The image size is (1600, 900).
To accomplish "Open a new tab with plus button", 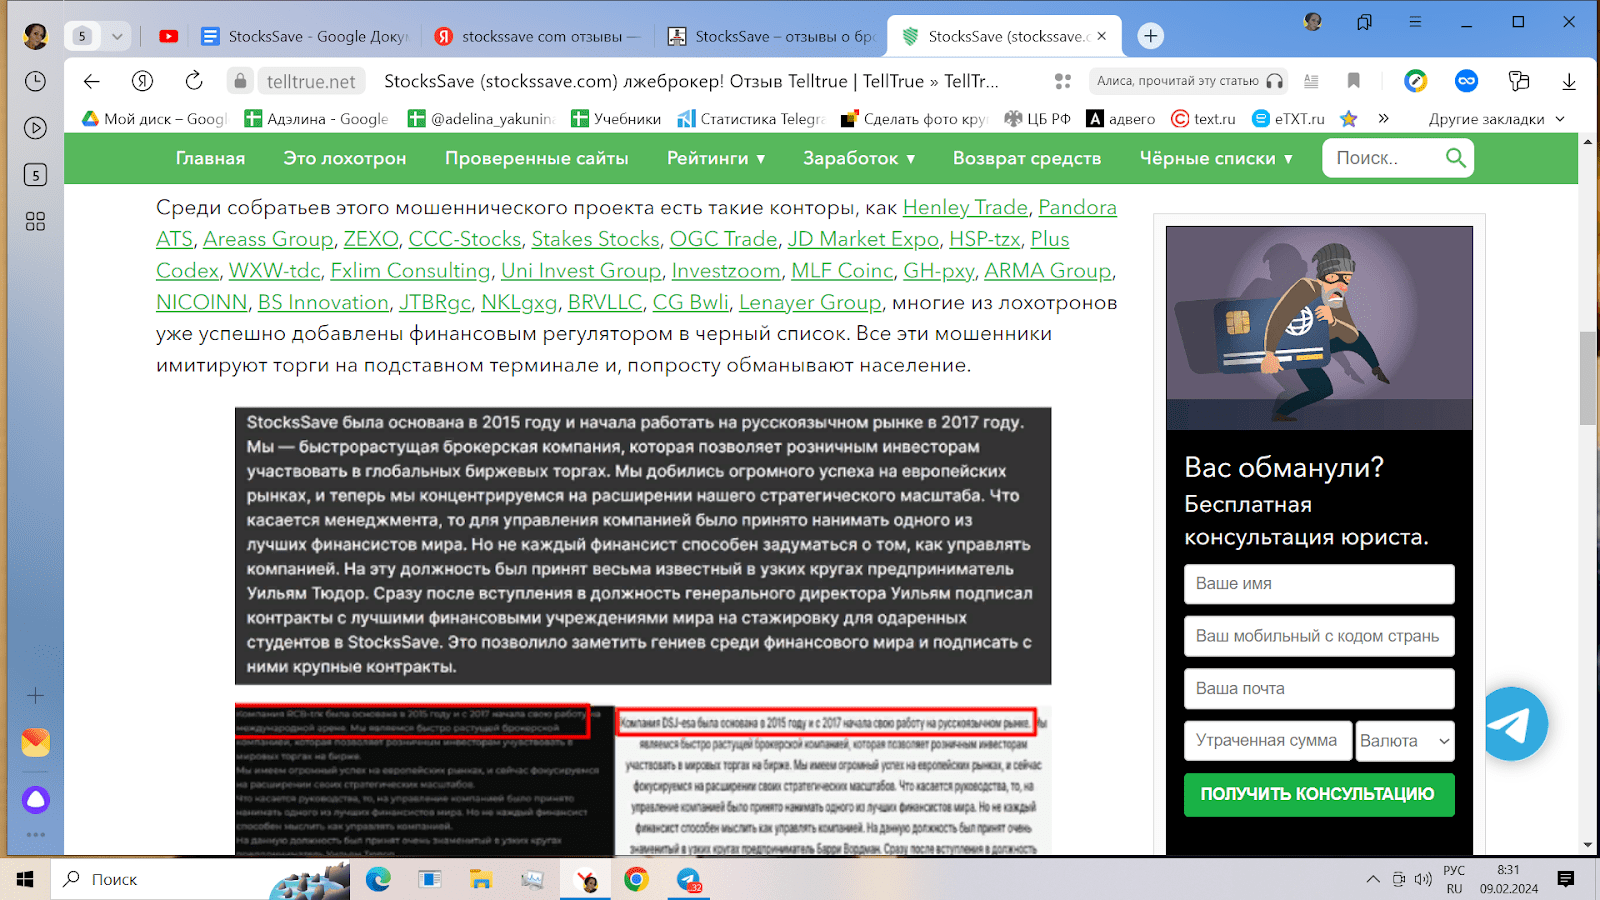I will (x=1151, y=36).
